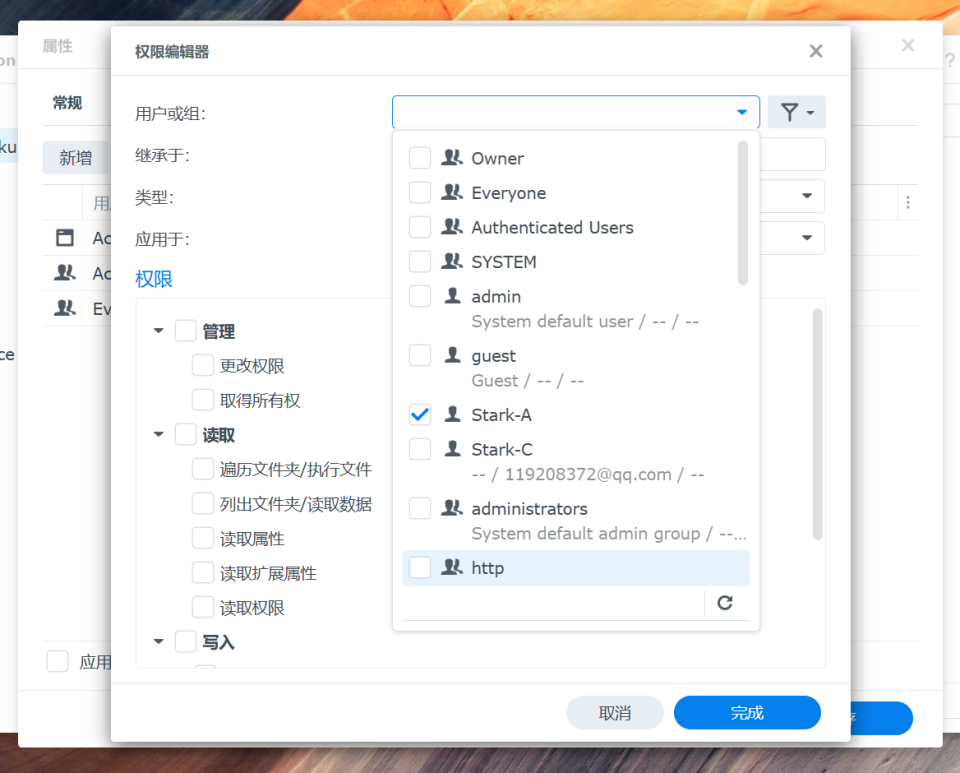Click the 用户或组 input field

[560, 112]
